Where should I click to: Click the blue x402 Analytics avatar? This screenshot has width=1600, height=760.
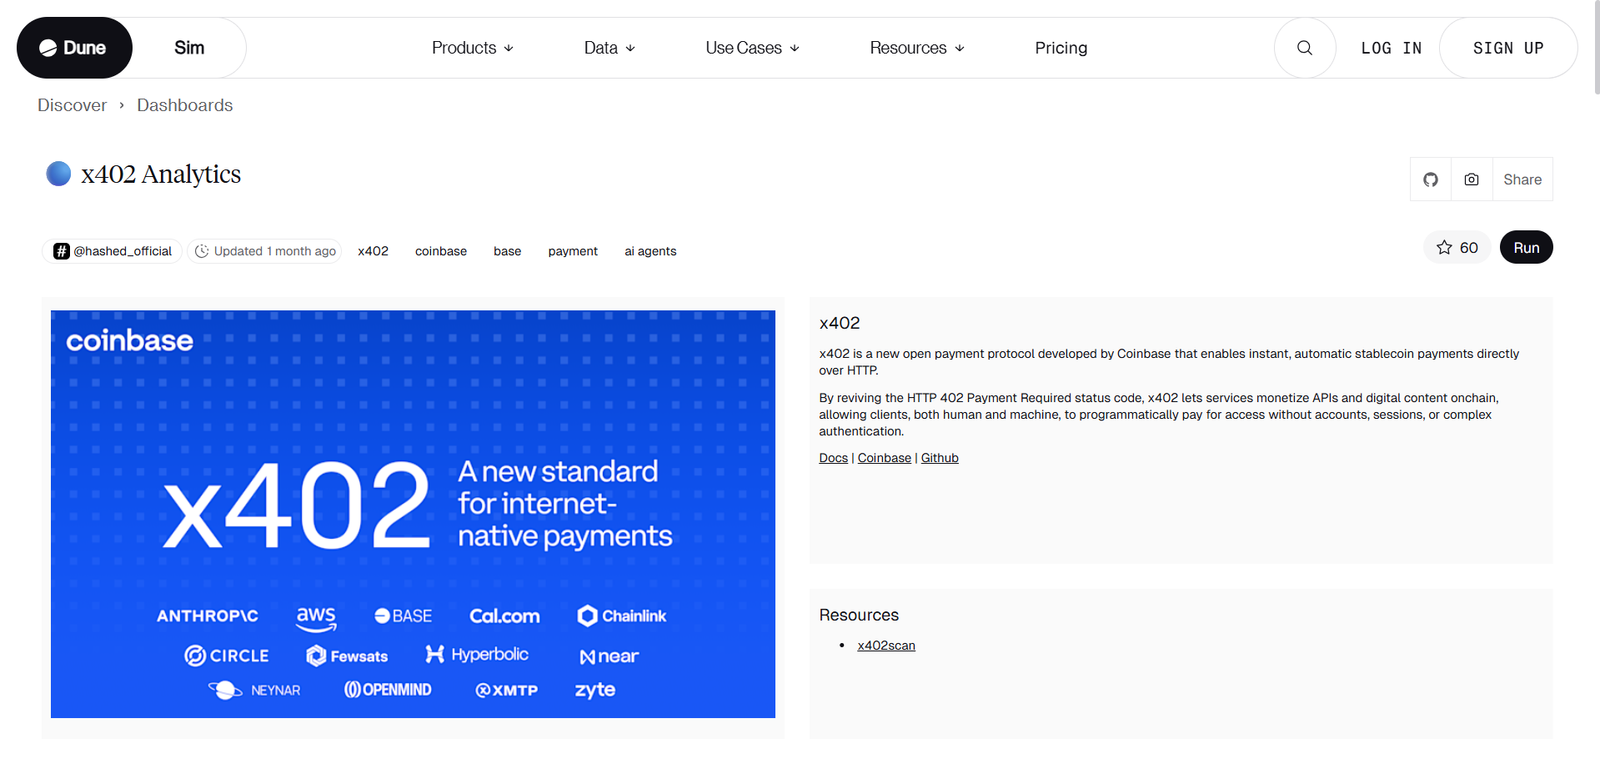point(59,174)
